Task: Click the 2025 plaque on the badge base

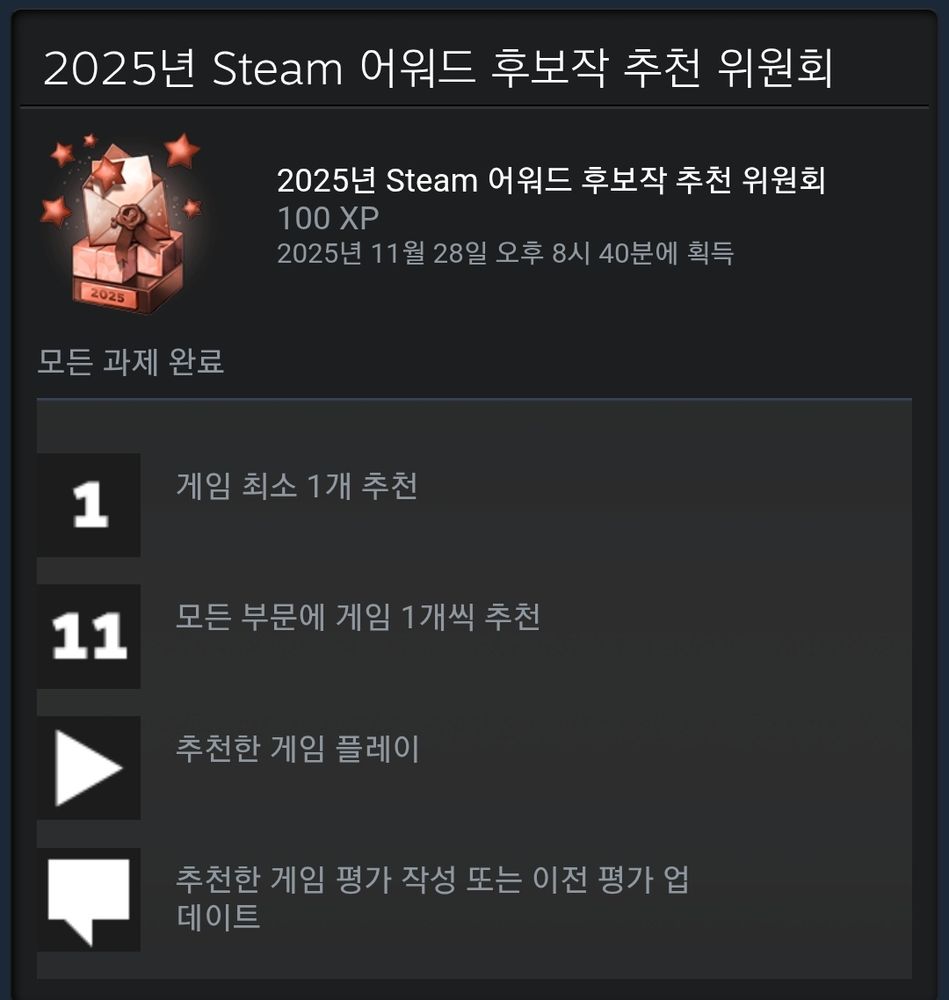Action: [107, 295]
